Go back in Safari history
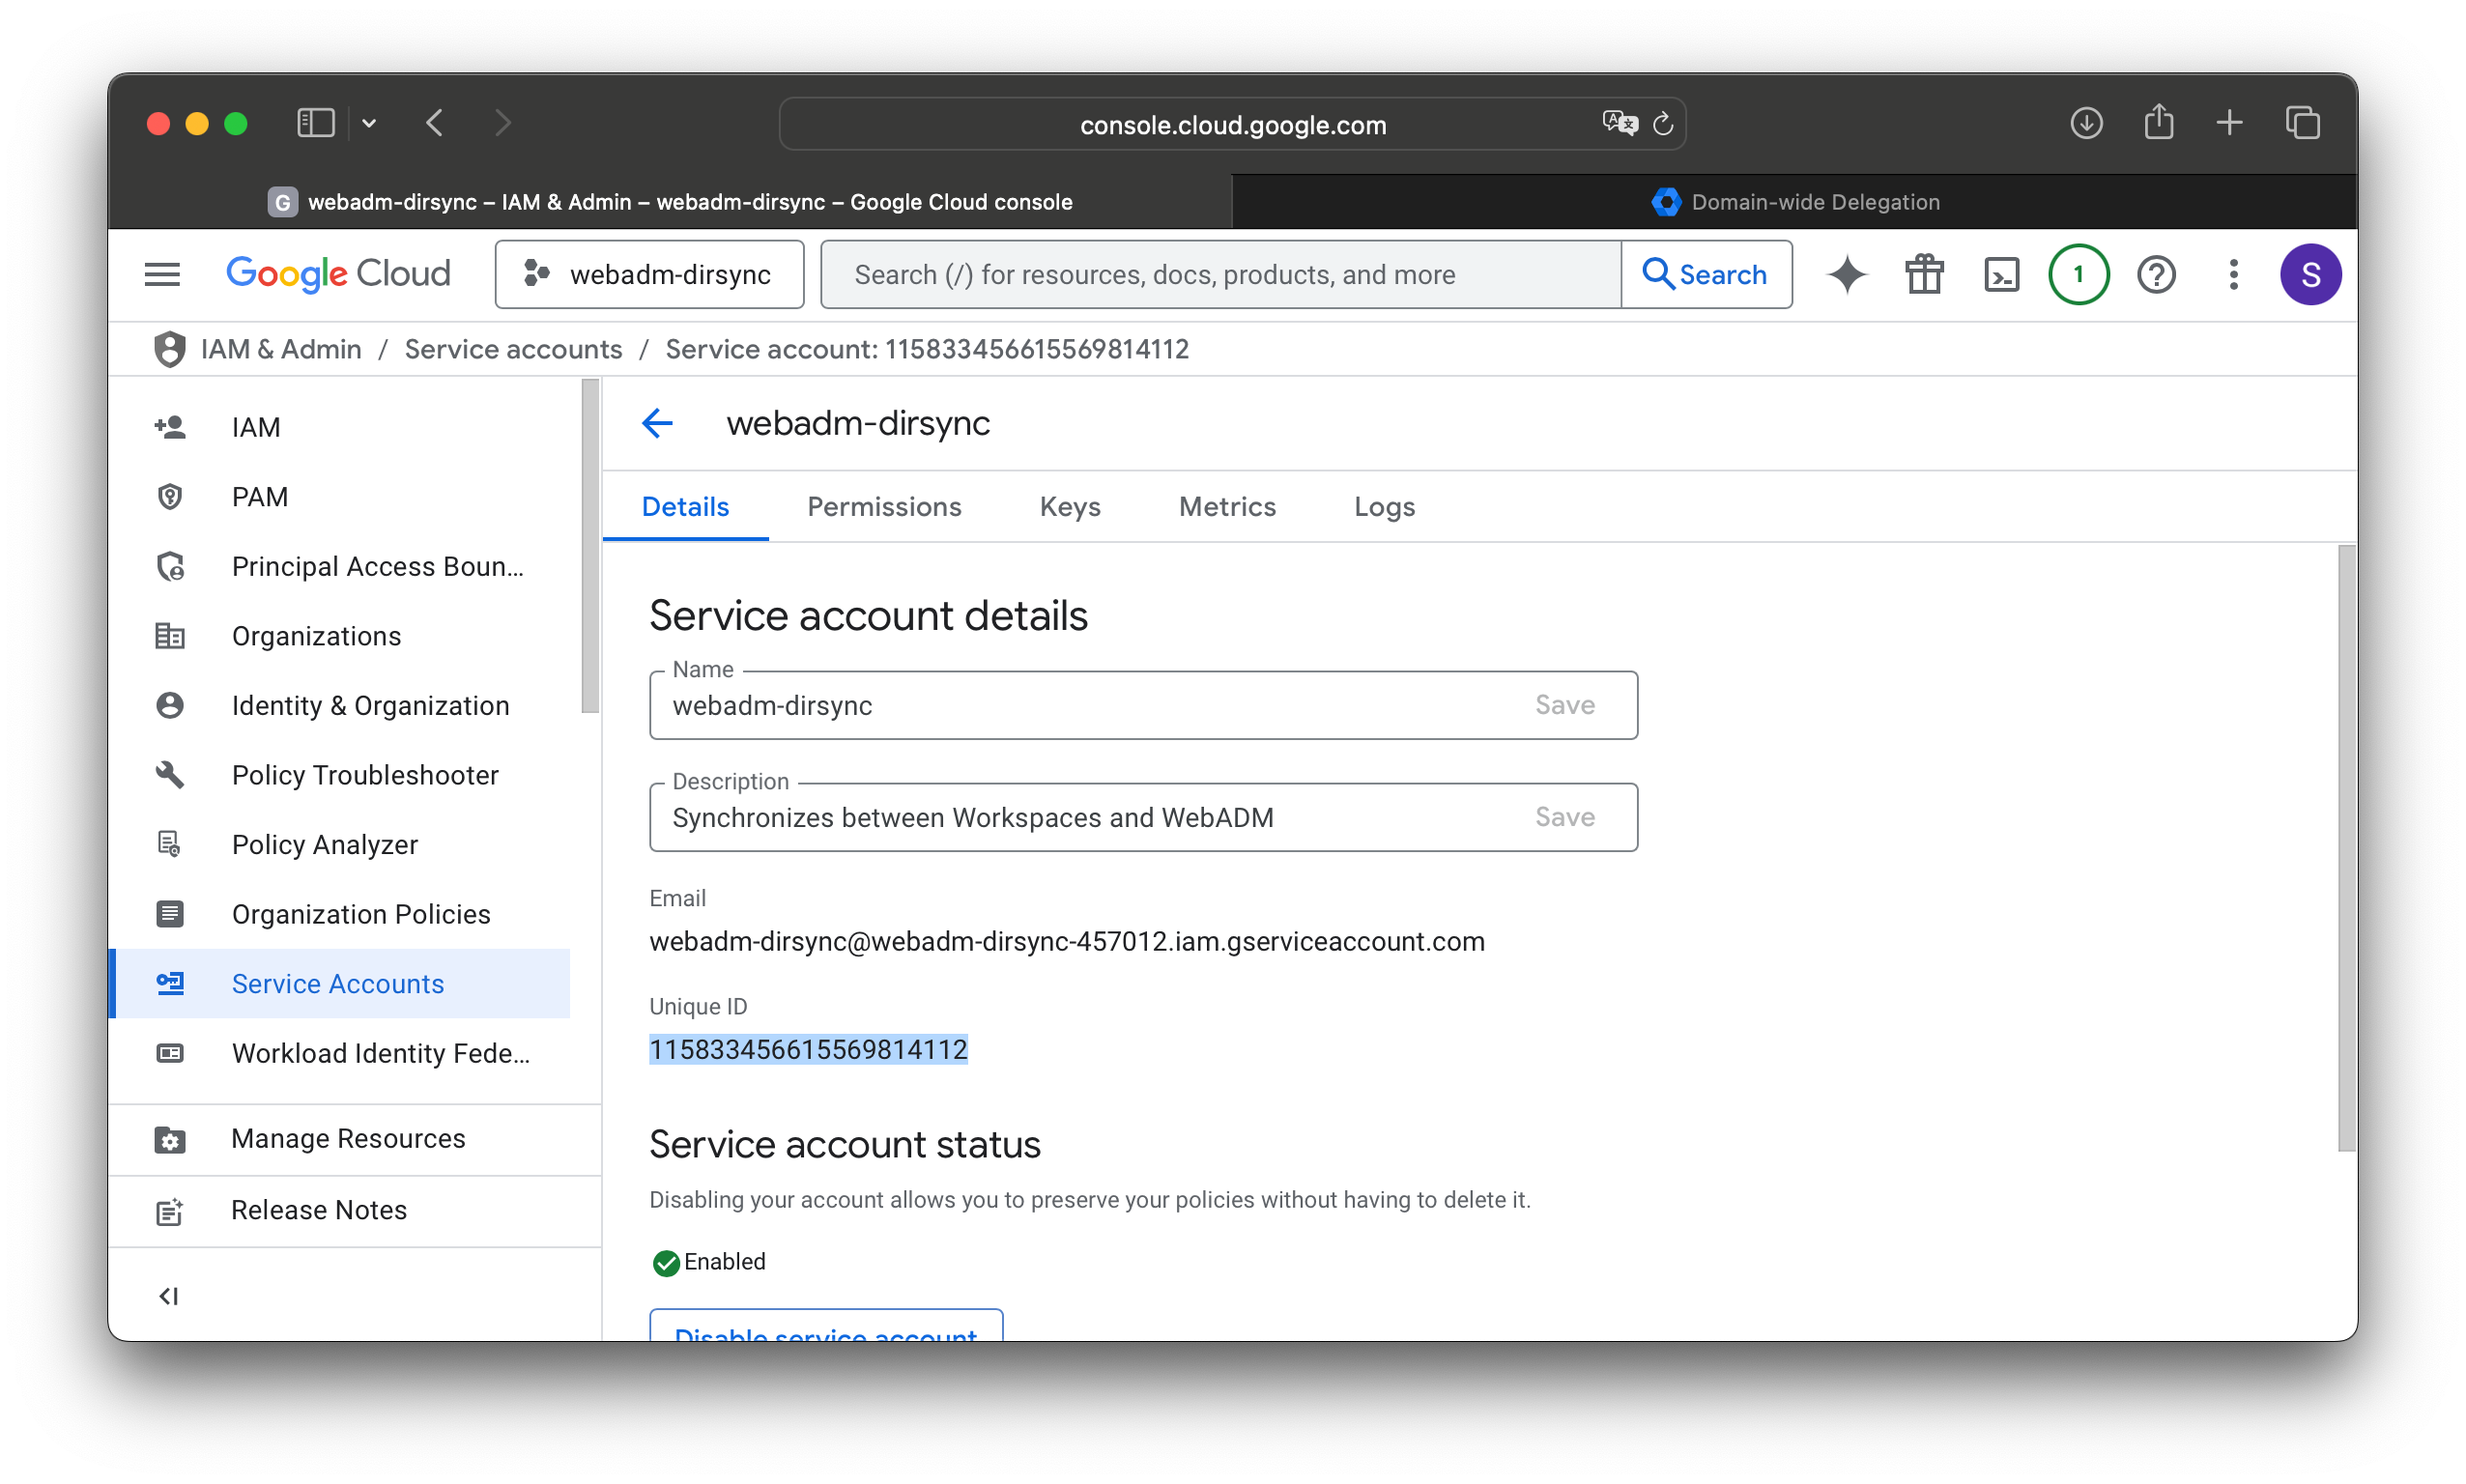This screenshot has height=1484, width=2466. [434, 123]
